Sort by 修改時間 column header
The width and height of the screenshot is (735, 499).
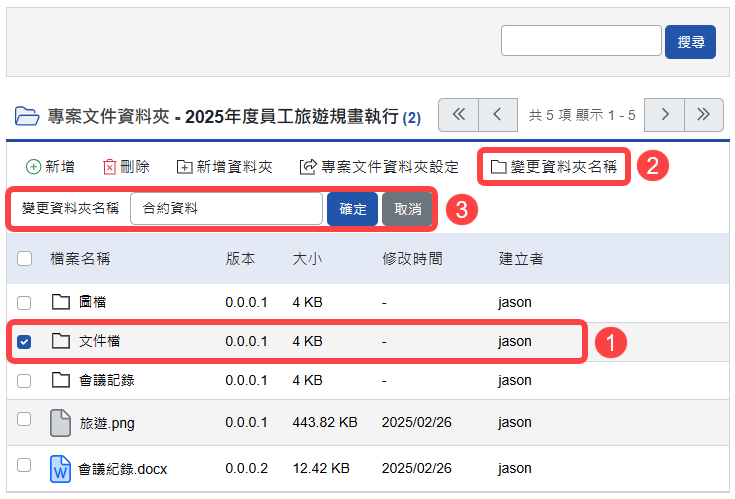(412, 259)
